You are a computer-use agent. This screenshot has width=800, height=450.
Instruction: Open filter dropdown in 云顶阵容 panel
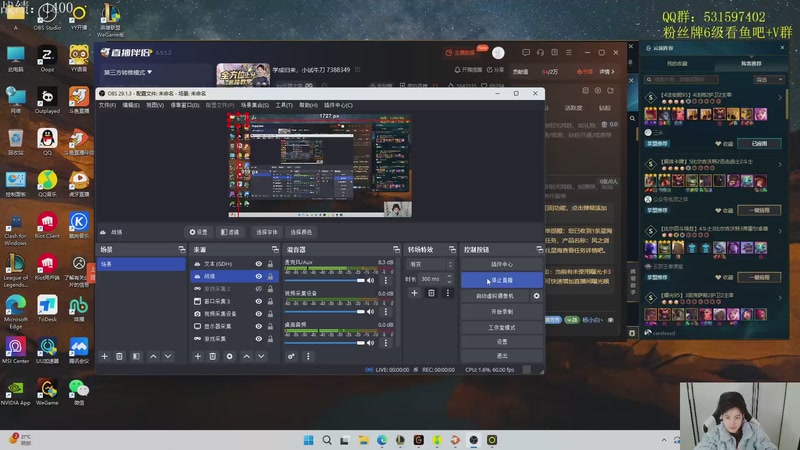[769, 80]
